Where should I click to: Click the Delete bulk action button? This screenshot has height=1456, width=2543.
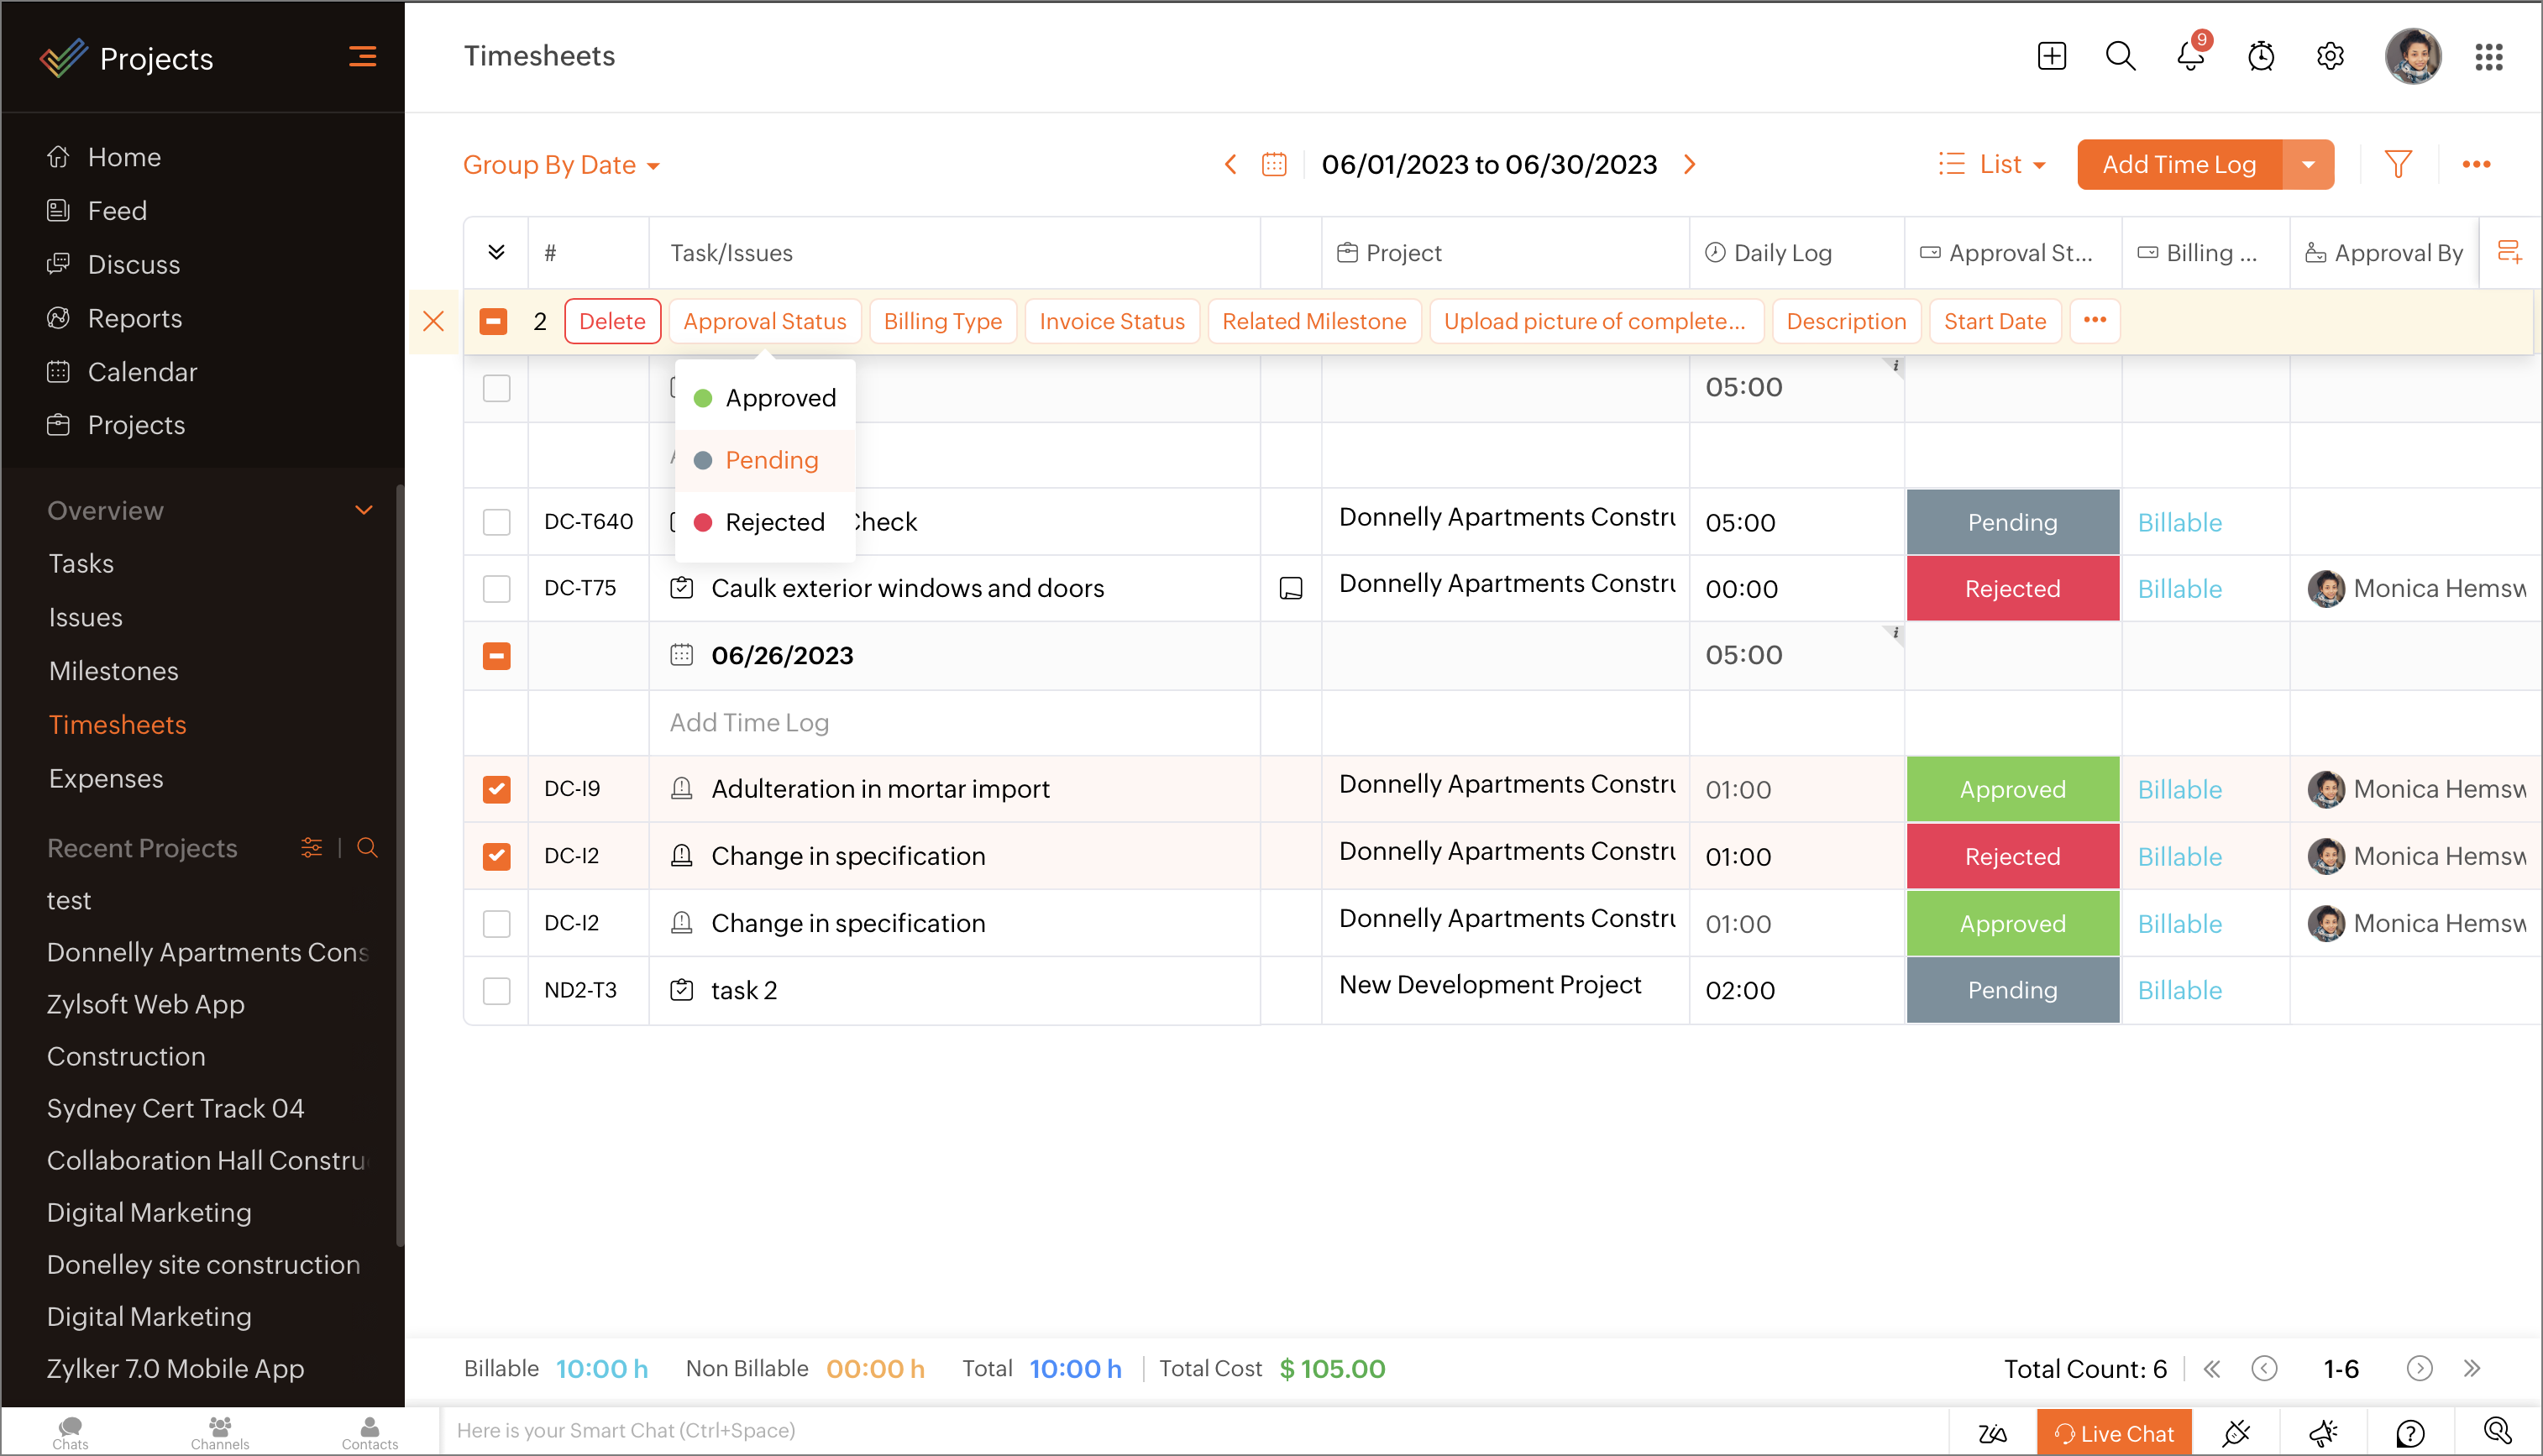point(612,321)
